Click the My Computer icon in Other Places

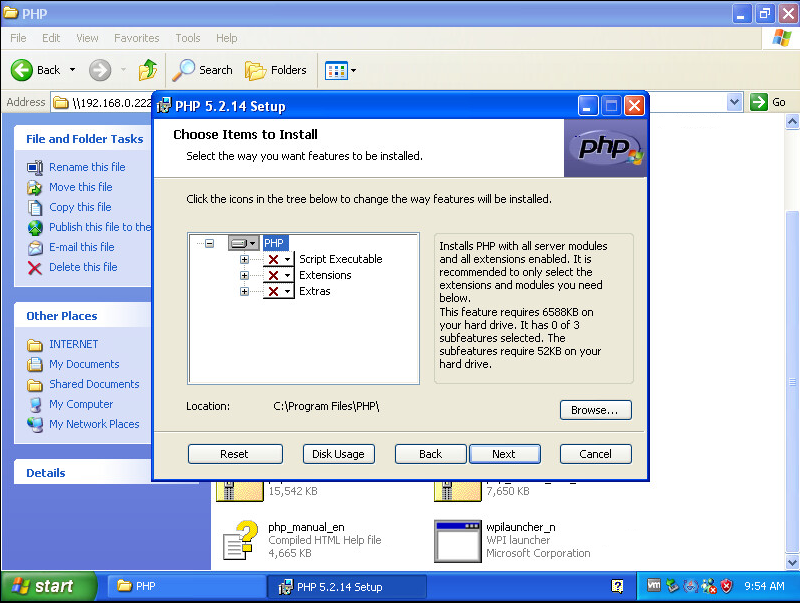pos(35,405)
